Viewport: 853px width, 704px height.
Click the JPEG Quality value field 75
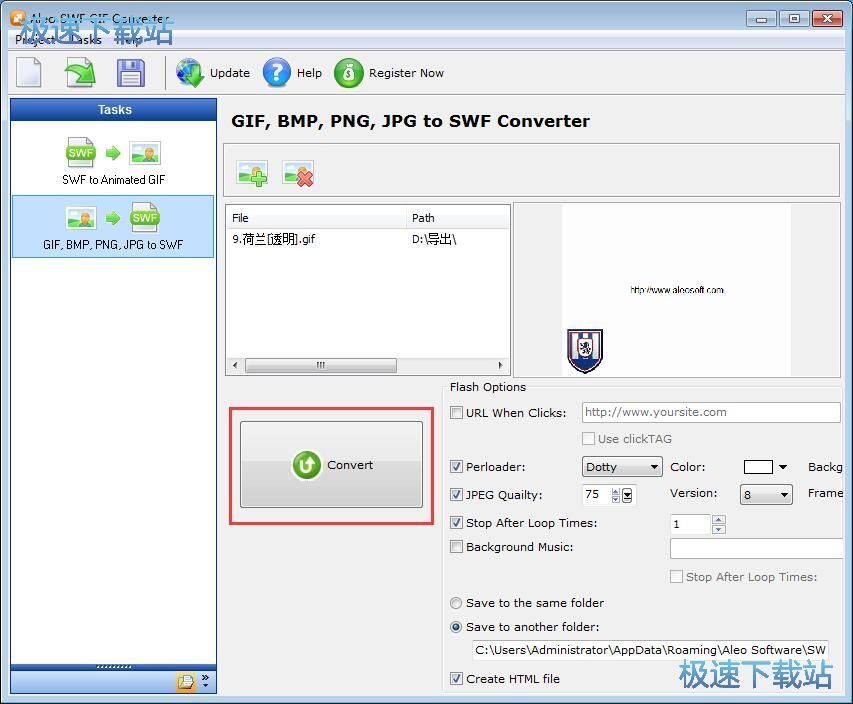pos(596,495)
